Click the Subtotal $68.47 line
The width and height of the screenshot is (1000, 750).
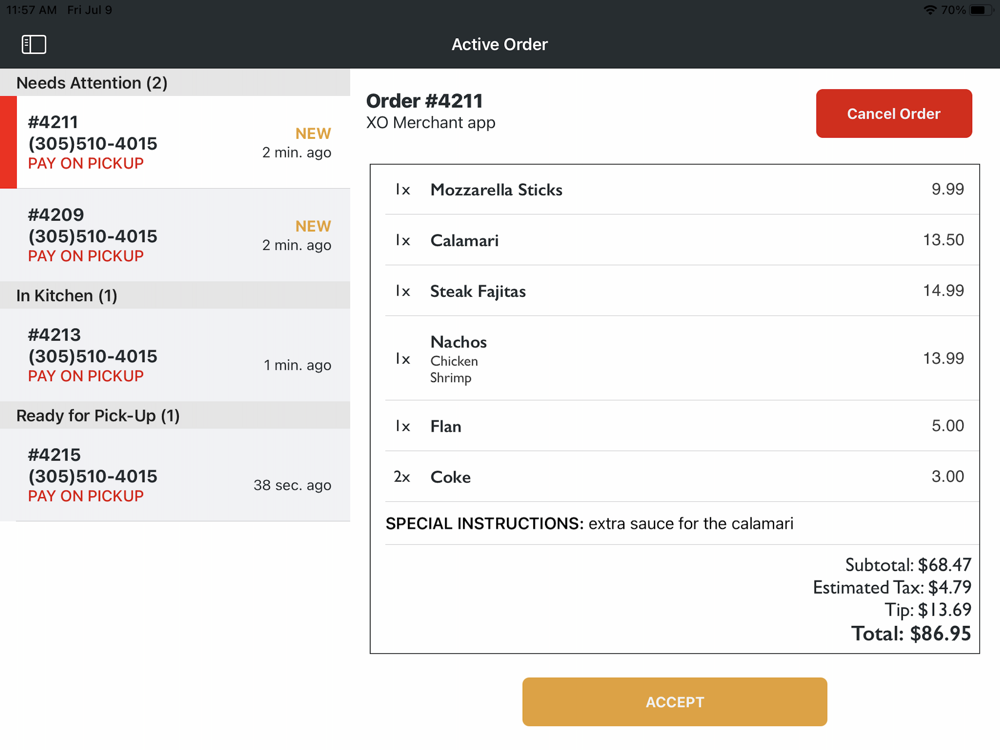click(x=908, y=564)
